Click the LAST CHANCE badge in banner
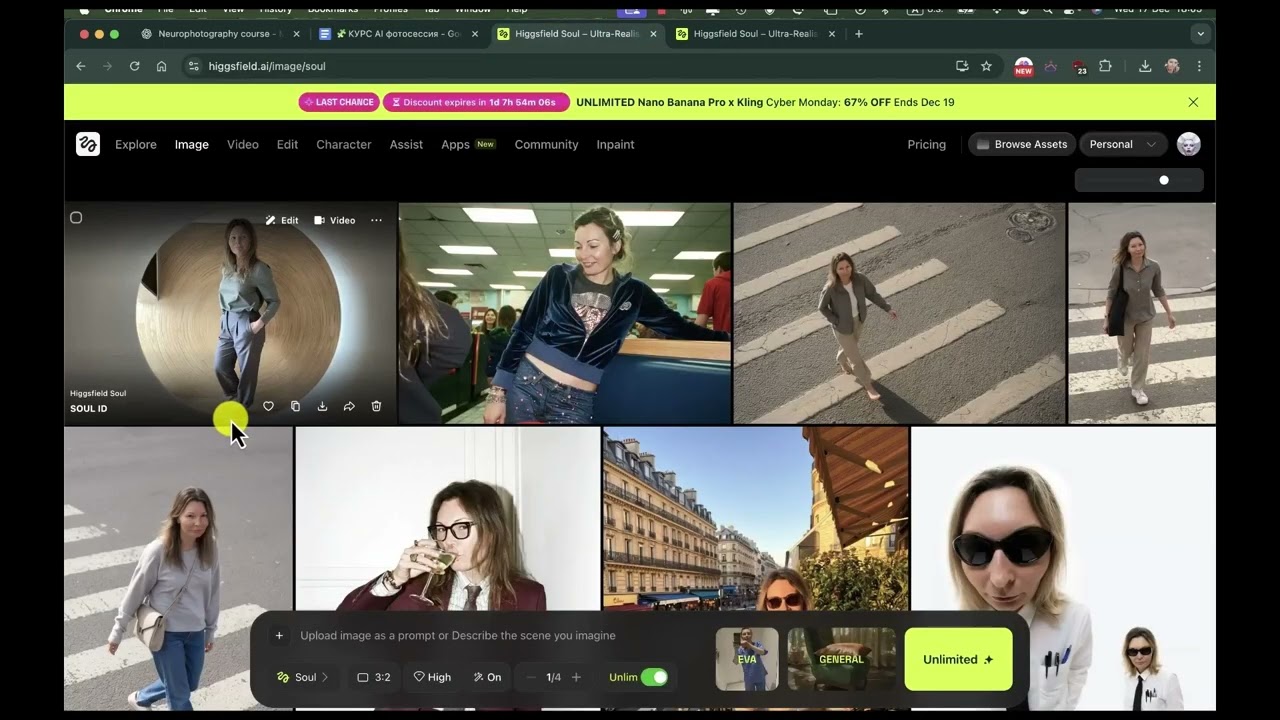This screenshot has height=720, width=1280. tap(339, 102)
